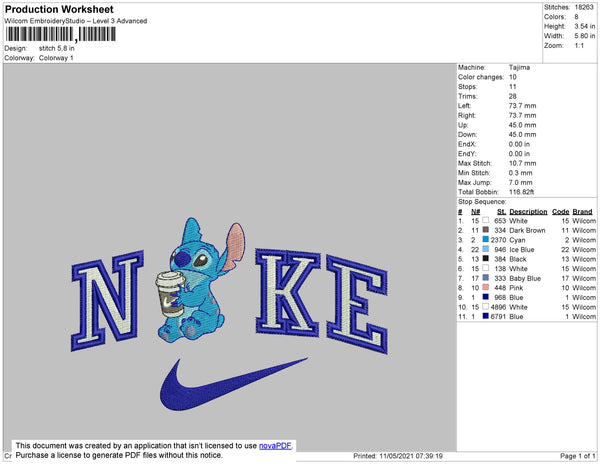
Task: Click the Cyan stitch count 2370
Action: tap(498, 240)
